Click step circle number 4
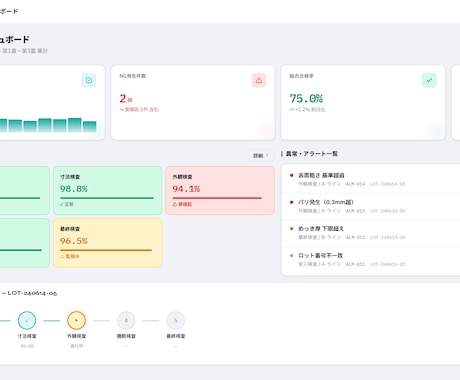Screen dimensions: 460x380 tap(126, 320)
